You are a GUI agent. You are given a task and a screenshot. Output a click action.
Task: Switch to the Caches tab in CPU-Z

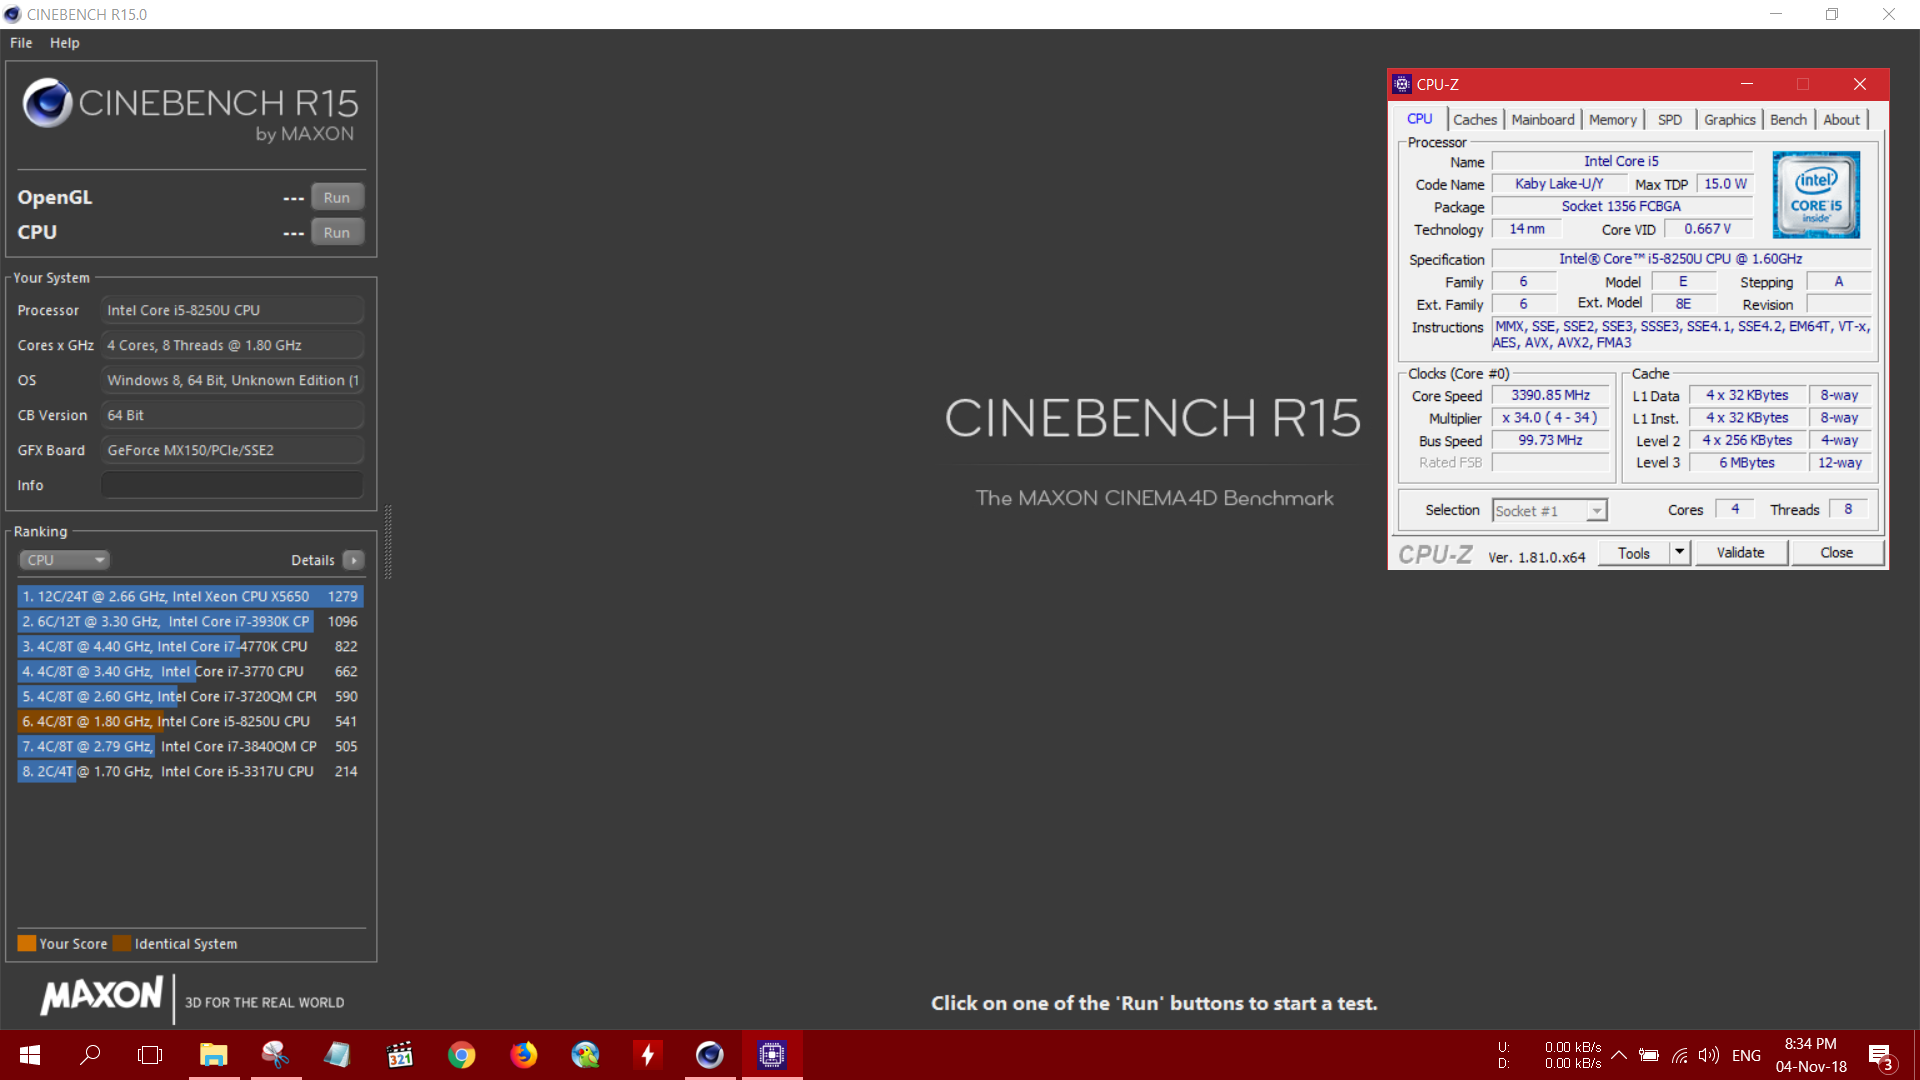pyautogui.click(x=1475, y=120)
